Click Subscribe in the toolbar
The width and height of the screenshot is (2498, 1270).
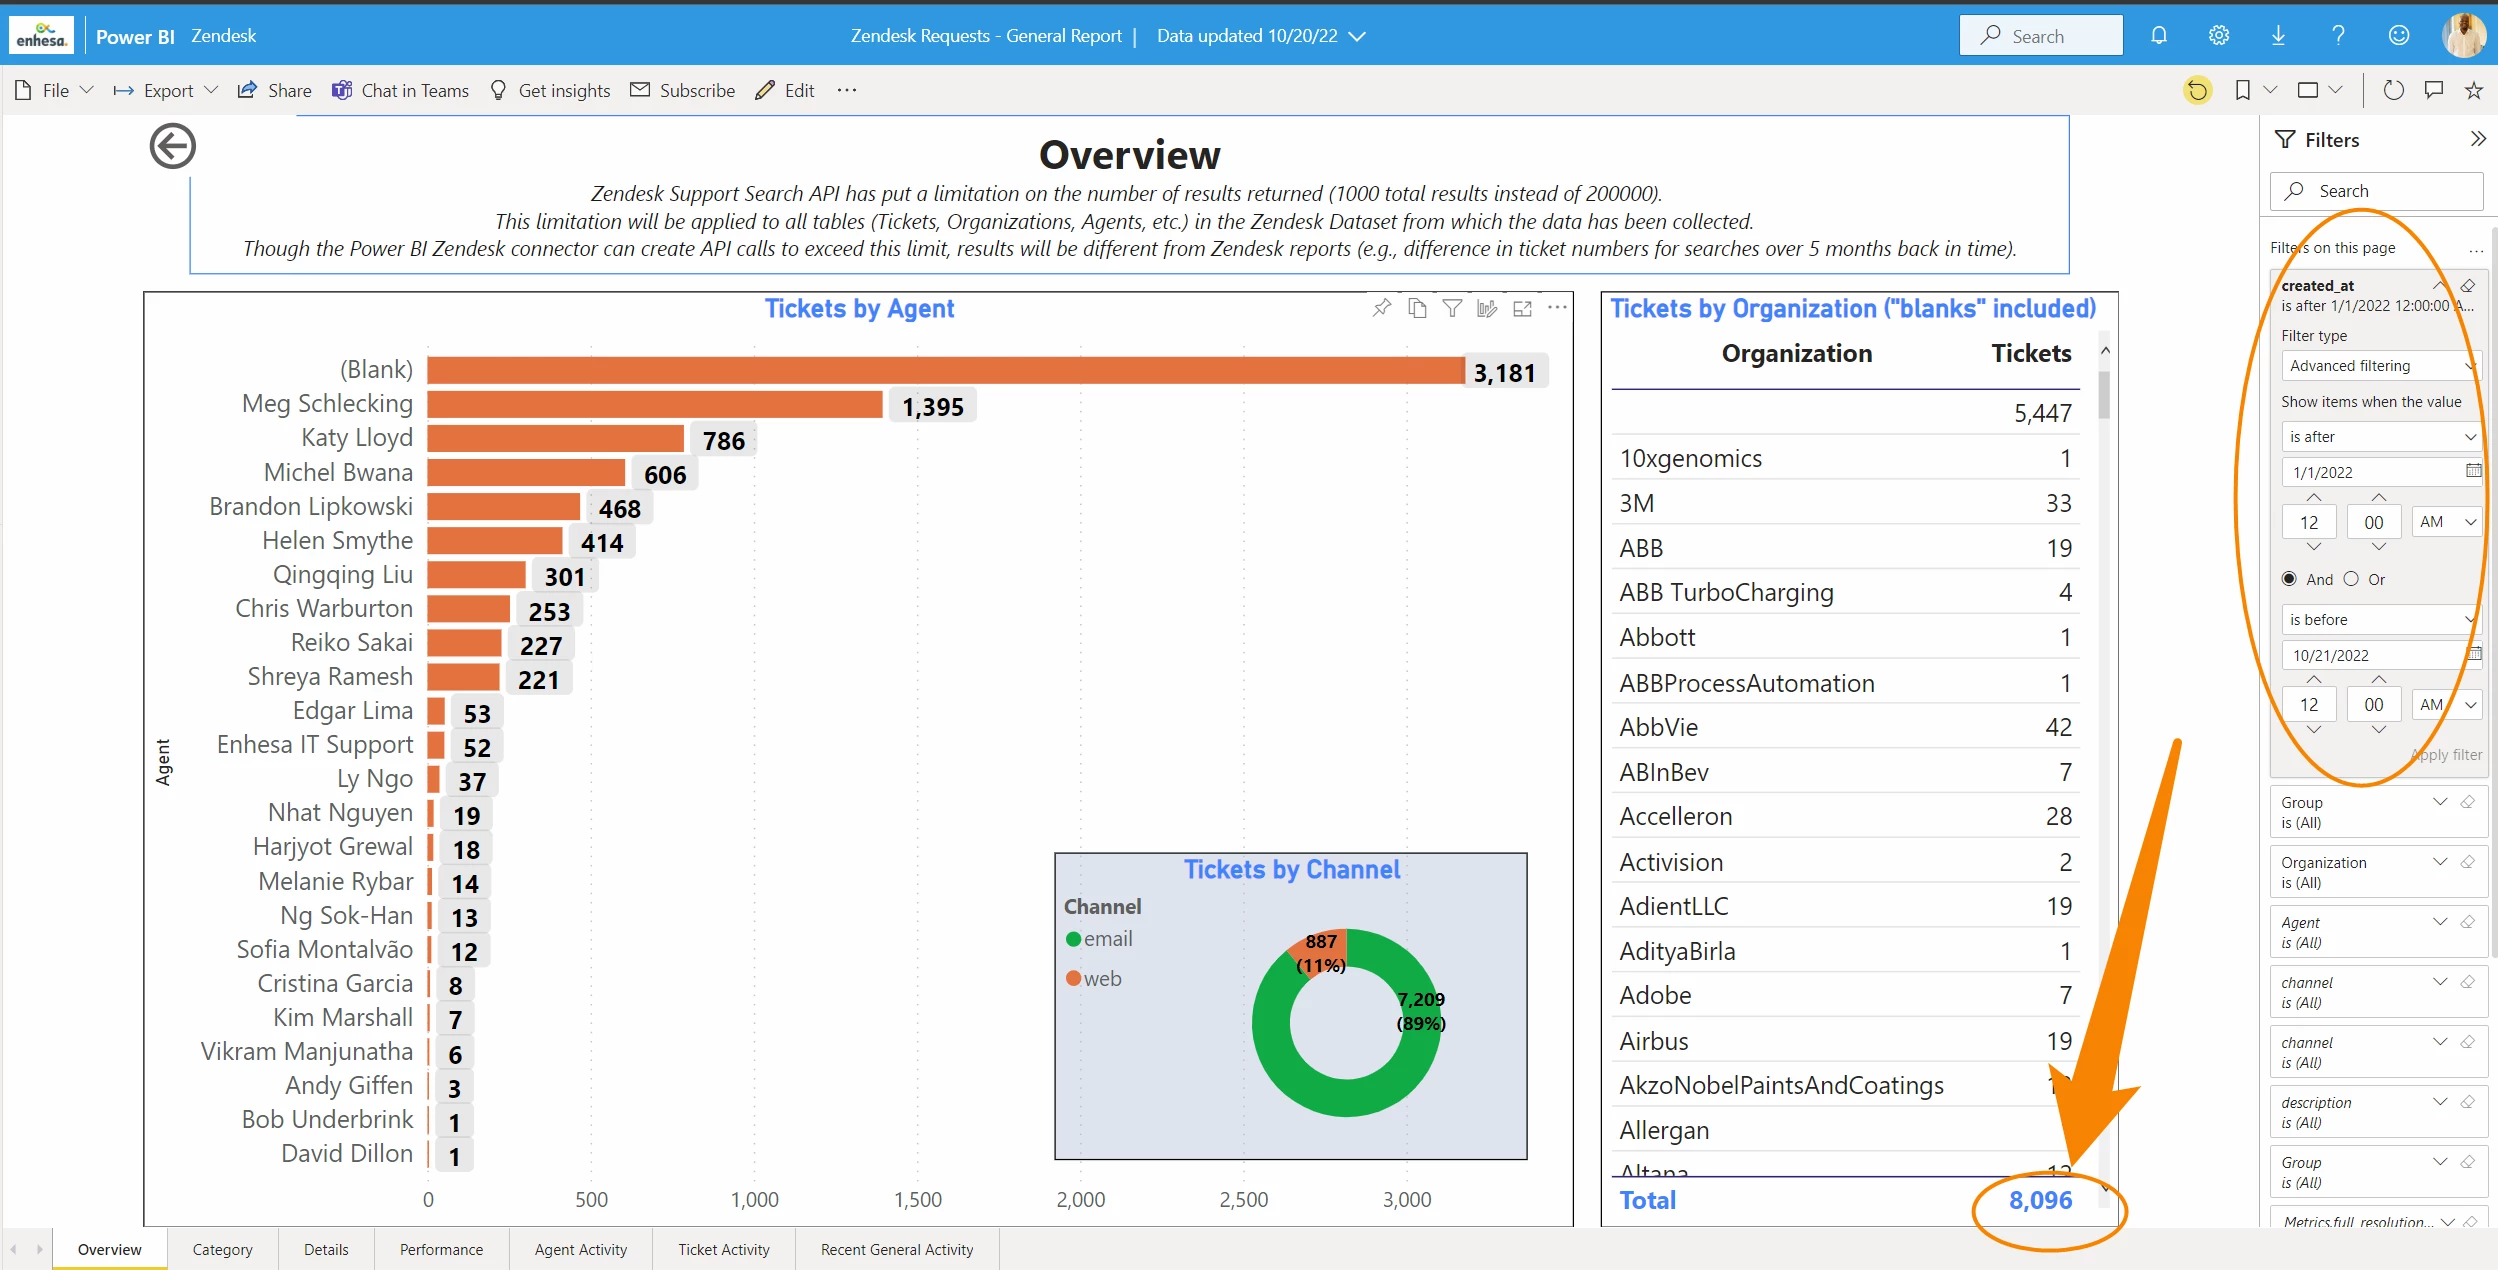[x=683, y=91]
